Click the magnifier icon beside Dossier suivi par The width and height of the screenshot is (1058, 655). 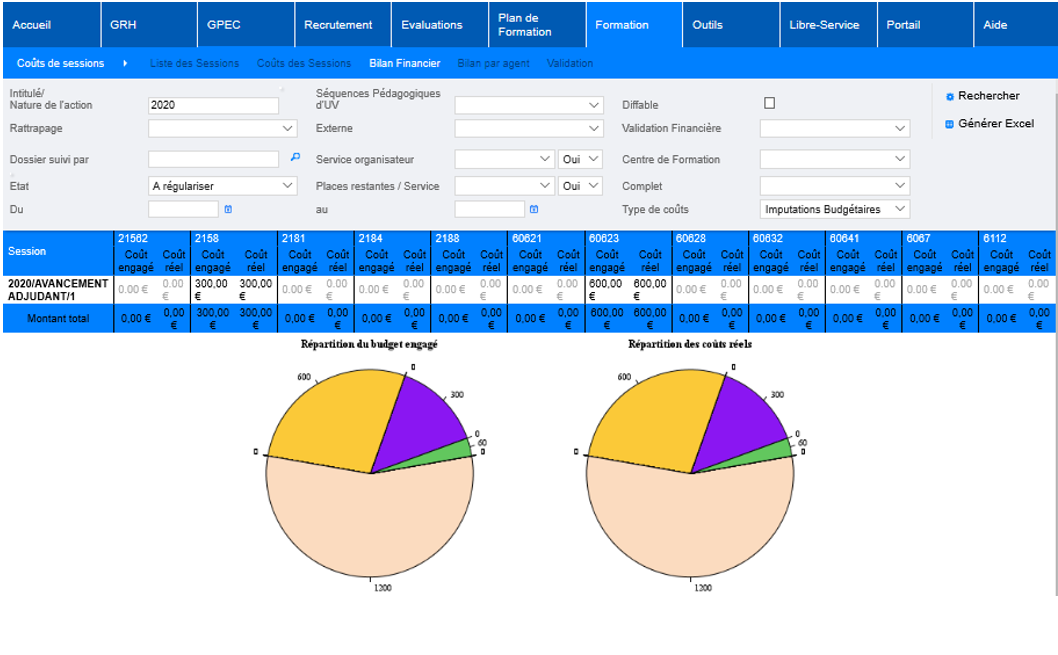(295, 157)
